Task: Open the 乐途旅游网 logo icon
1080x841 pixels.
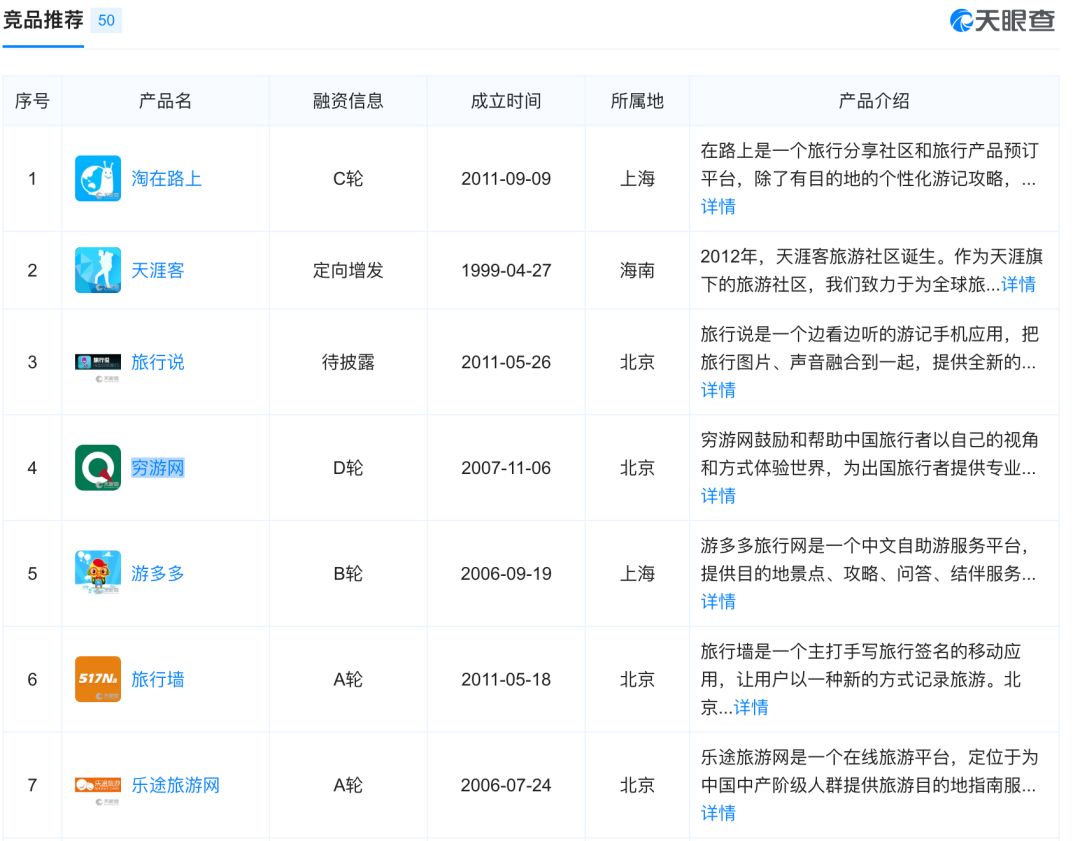Action: pos(97,785)
